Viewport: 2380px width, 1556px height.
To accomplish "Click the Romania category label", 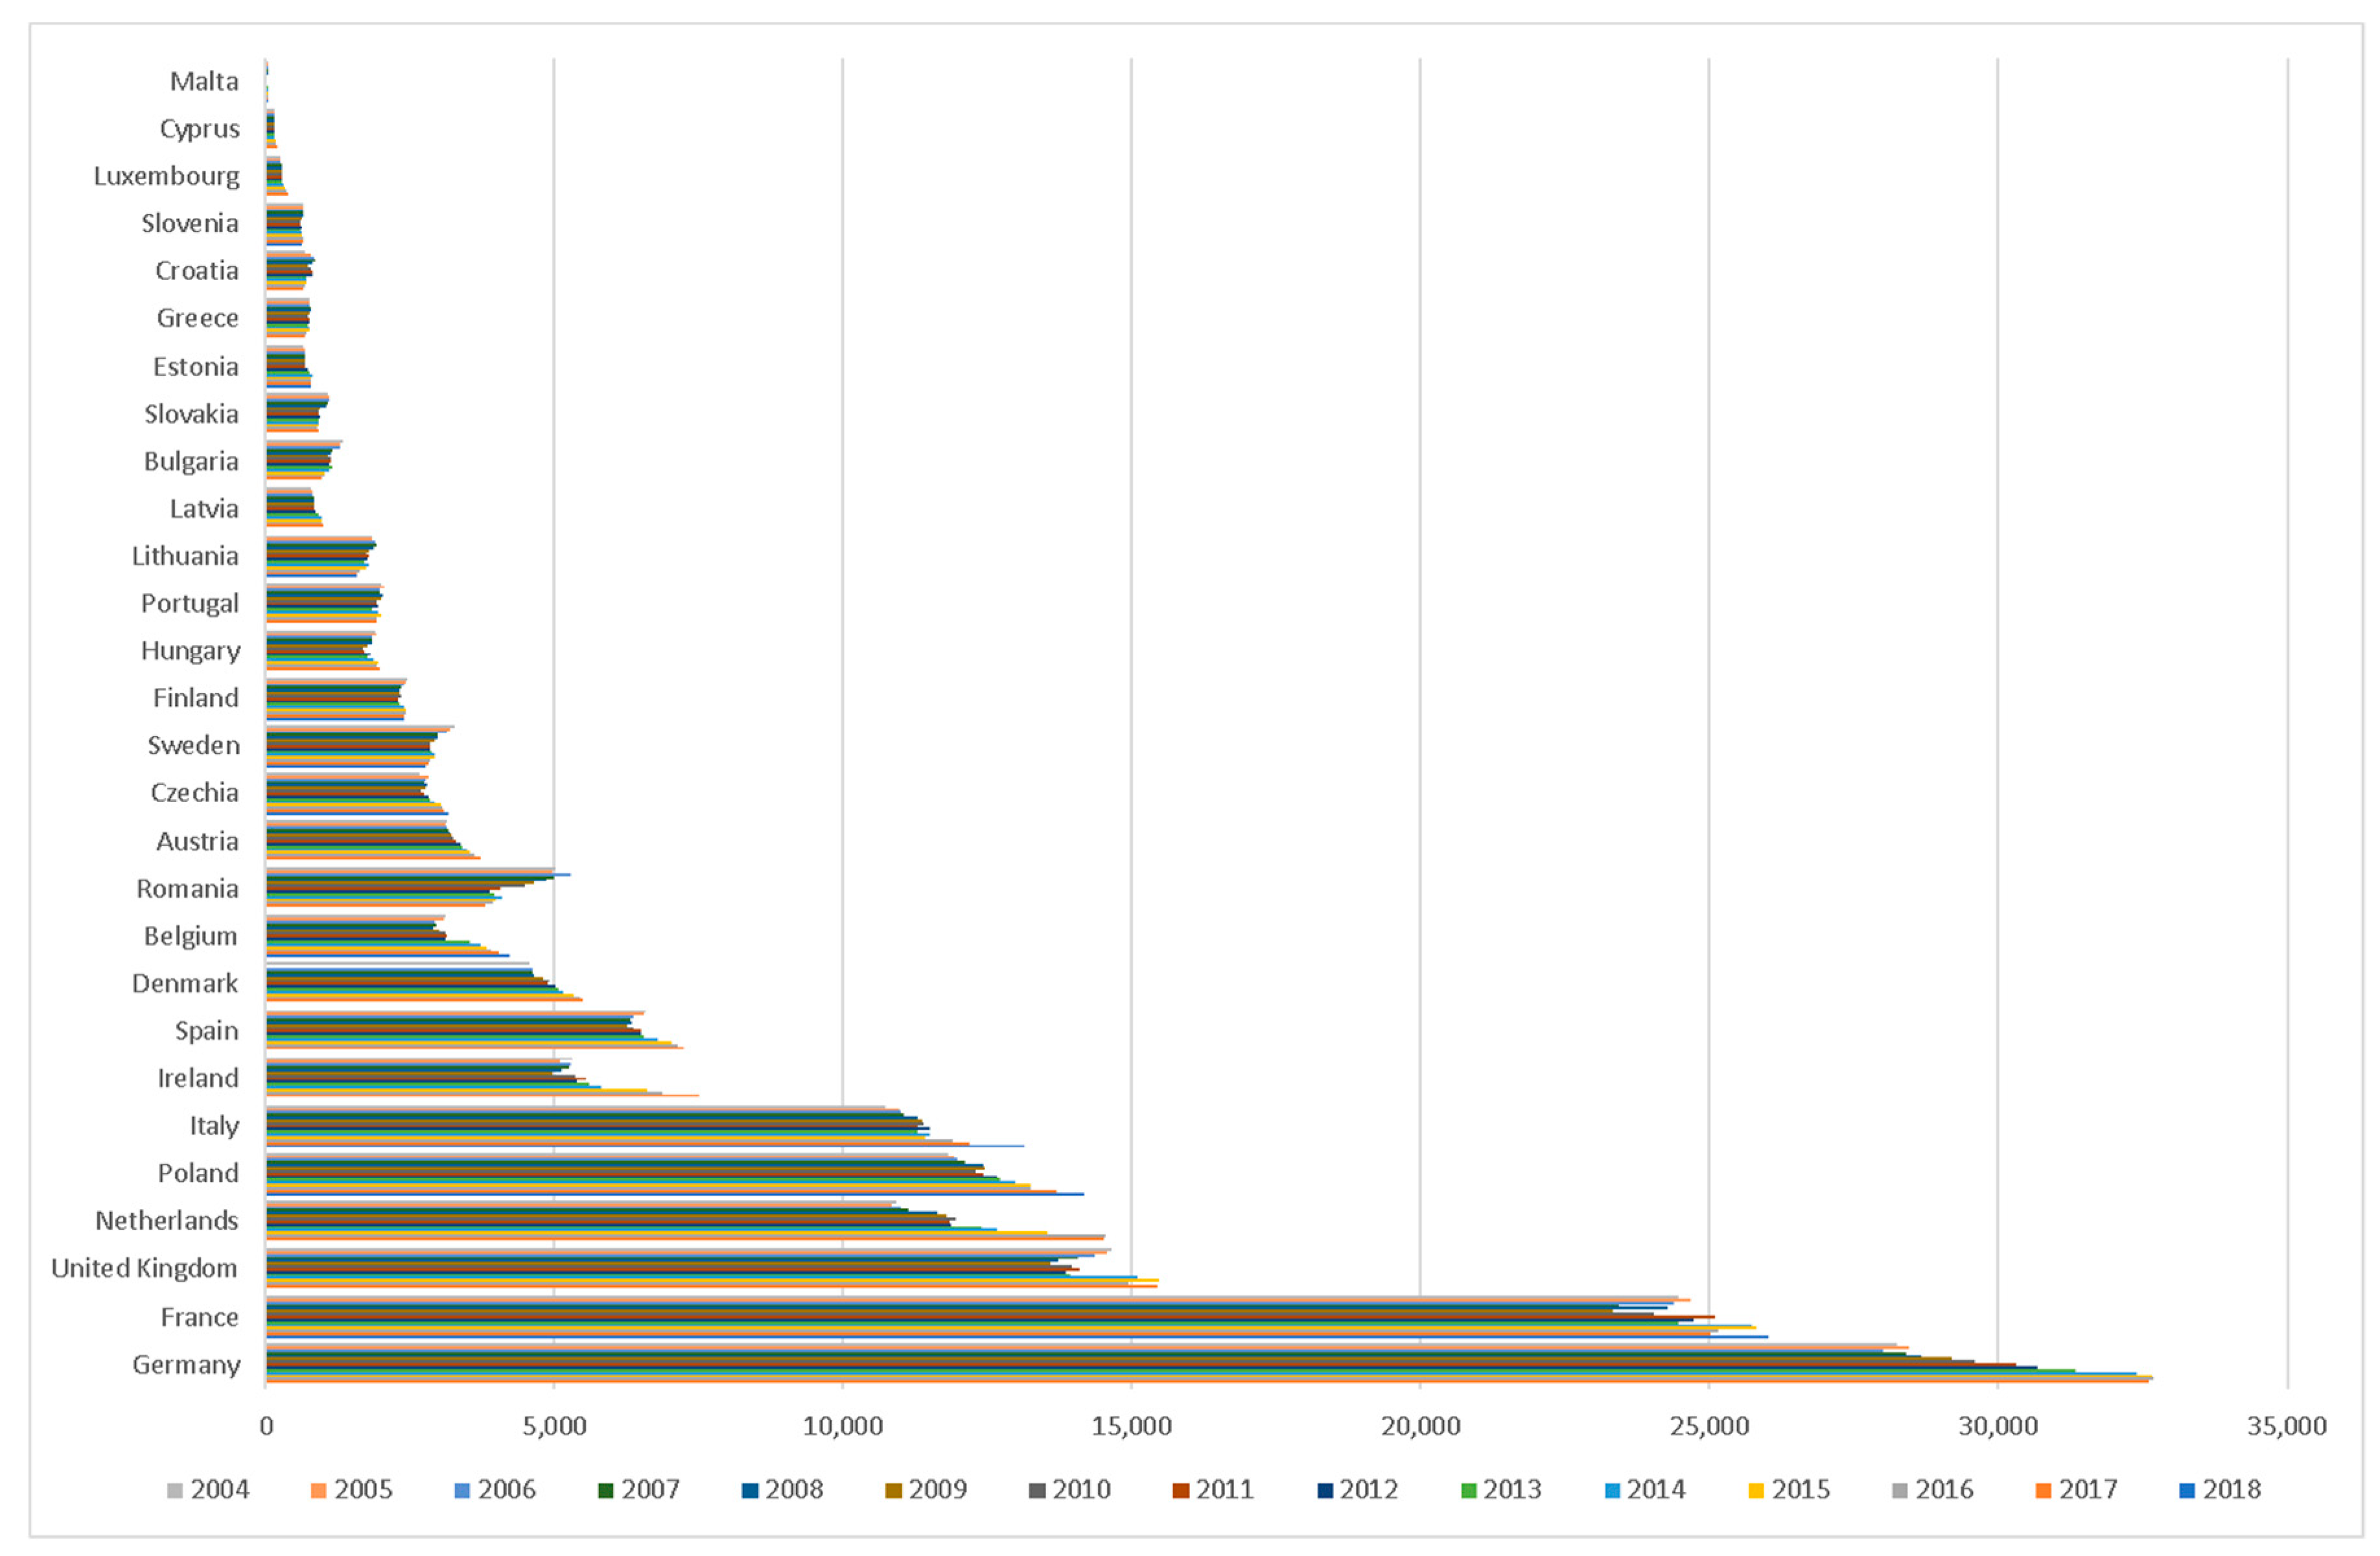I will coord(187,888).
